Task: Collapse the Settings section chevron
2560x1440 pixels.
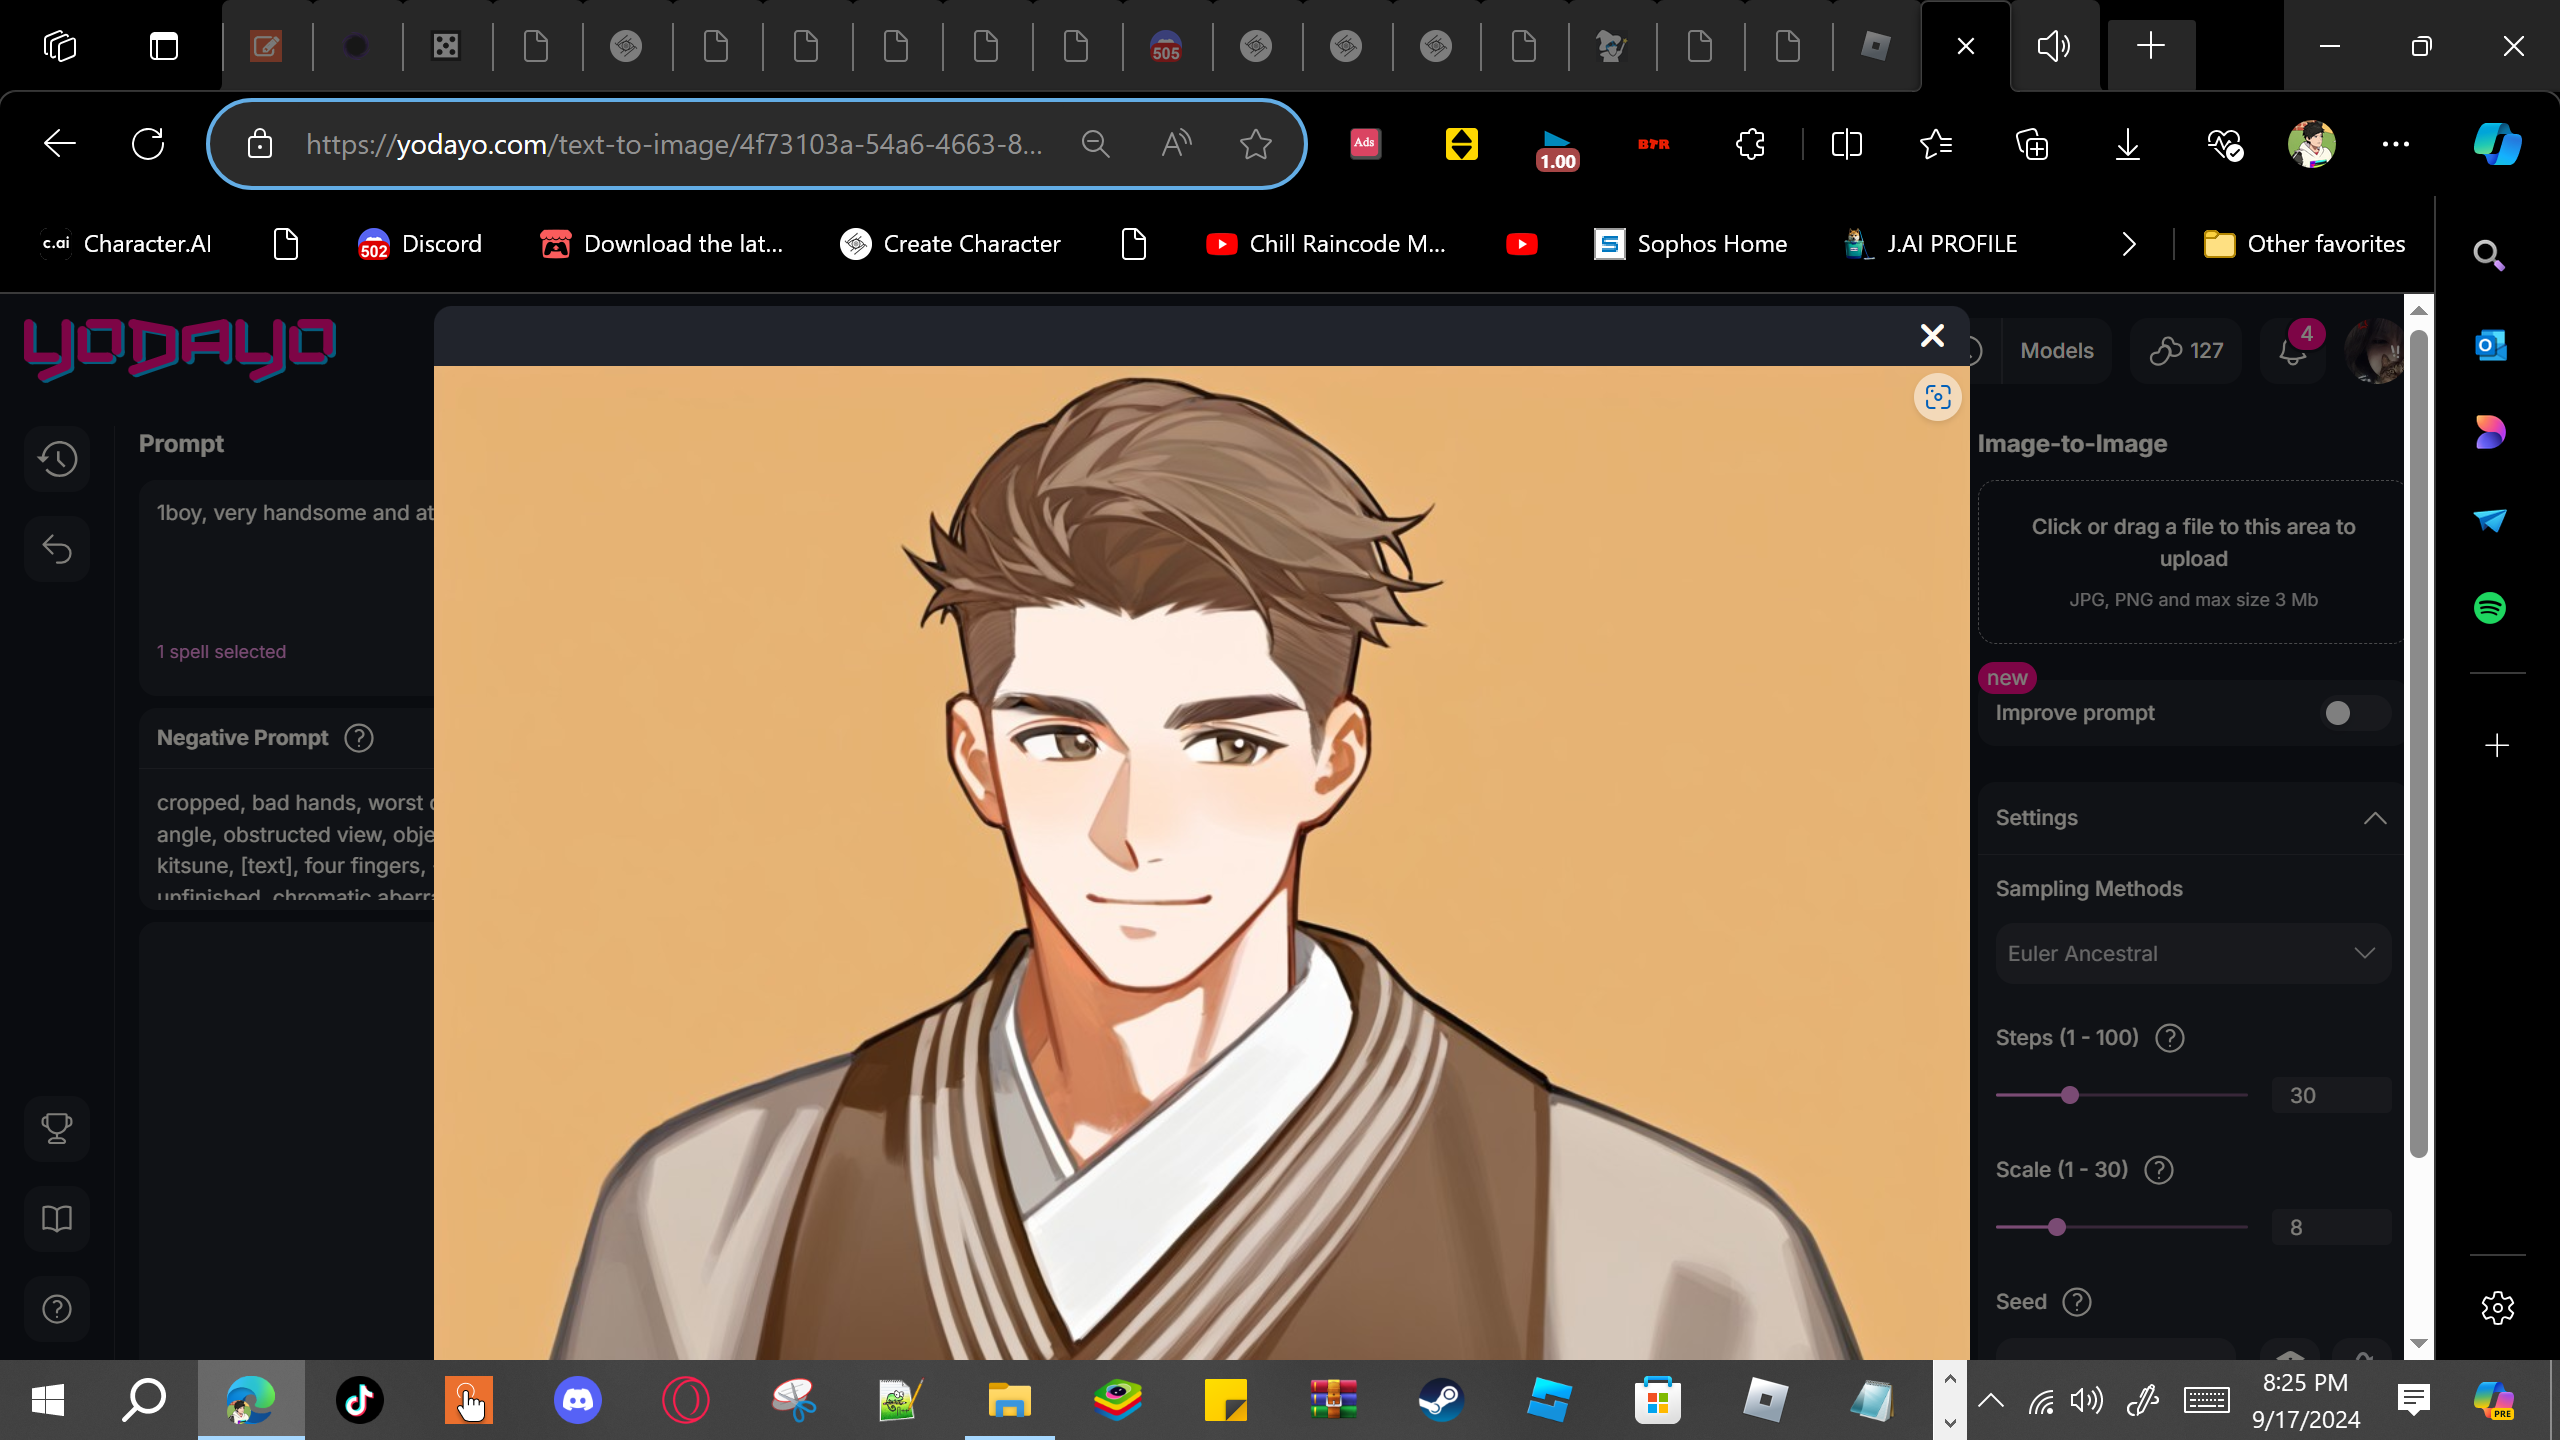Action: pos(2375,818)
